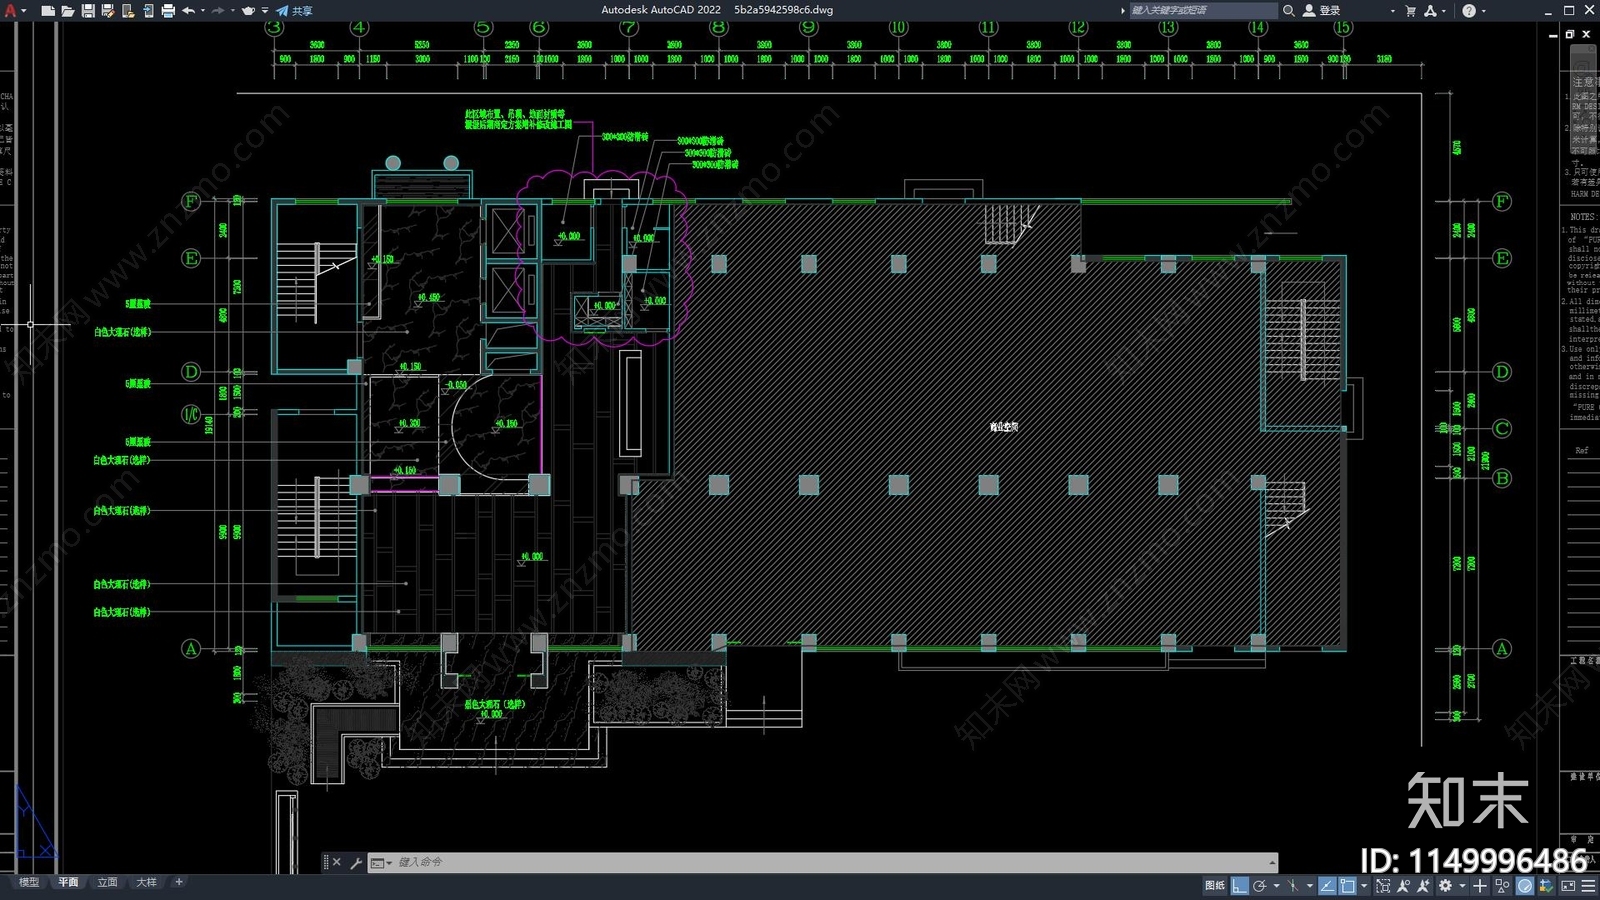Switch to the 立面 layout tab
This screenshot has height=900, width=1600.
pyautogui.click(x=107, y=882)
